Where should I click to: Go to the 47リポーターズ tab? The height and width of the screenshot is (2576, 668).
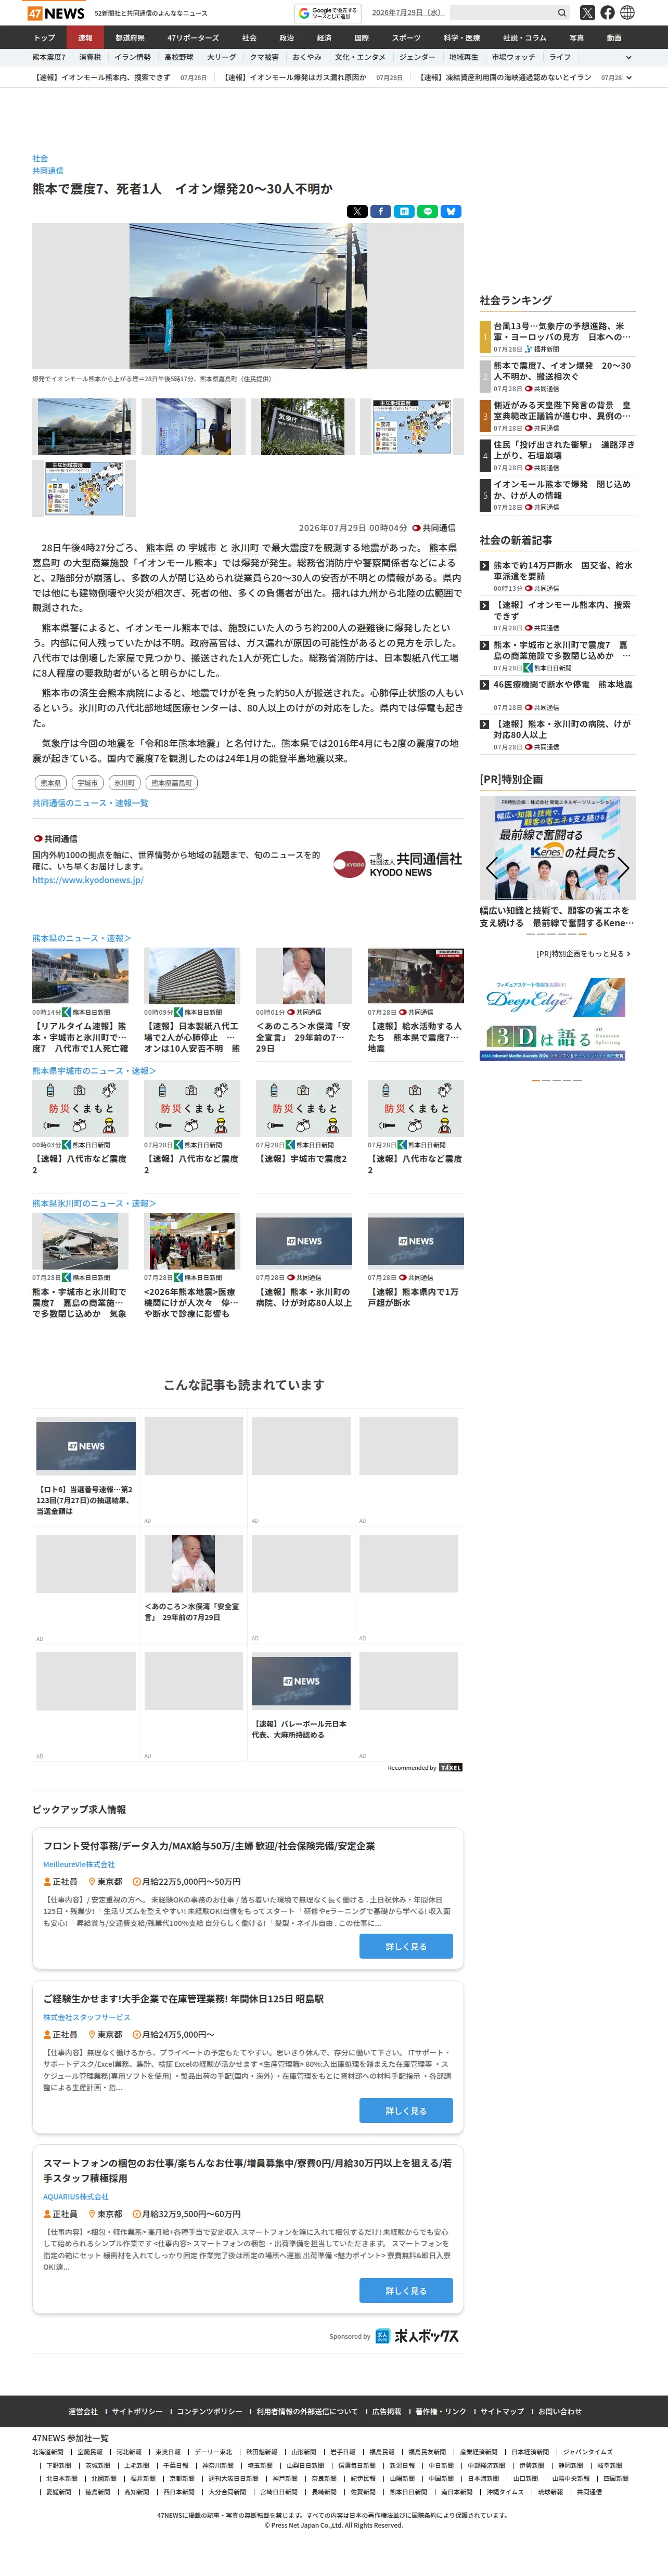tap(193, 38)
